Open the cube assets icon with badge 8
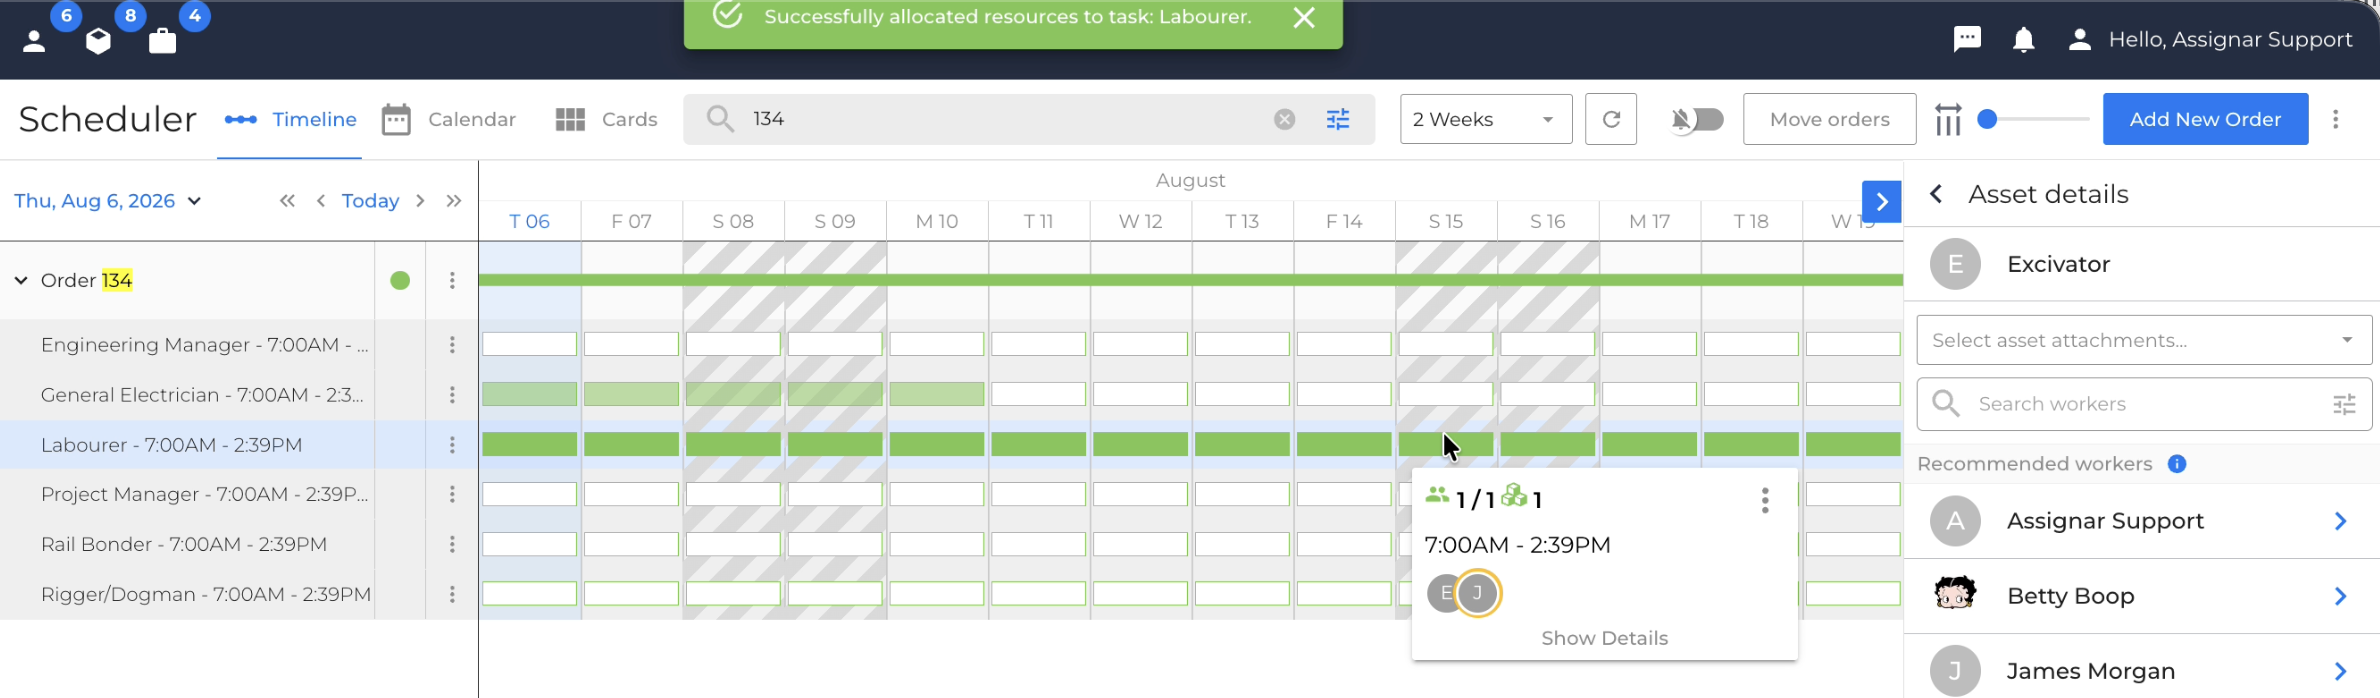Viewport: 2380px width, 698px height. 98,41
